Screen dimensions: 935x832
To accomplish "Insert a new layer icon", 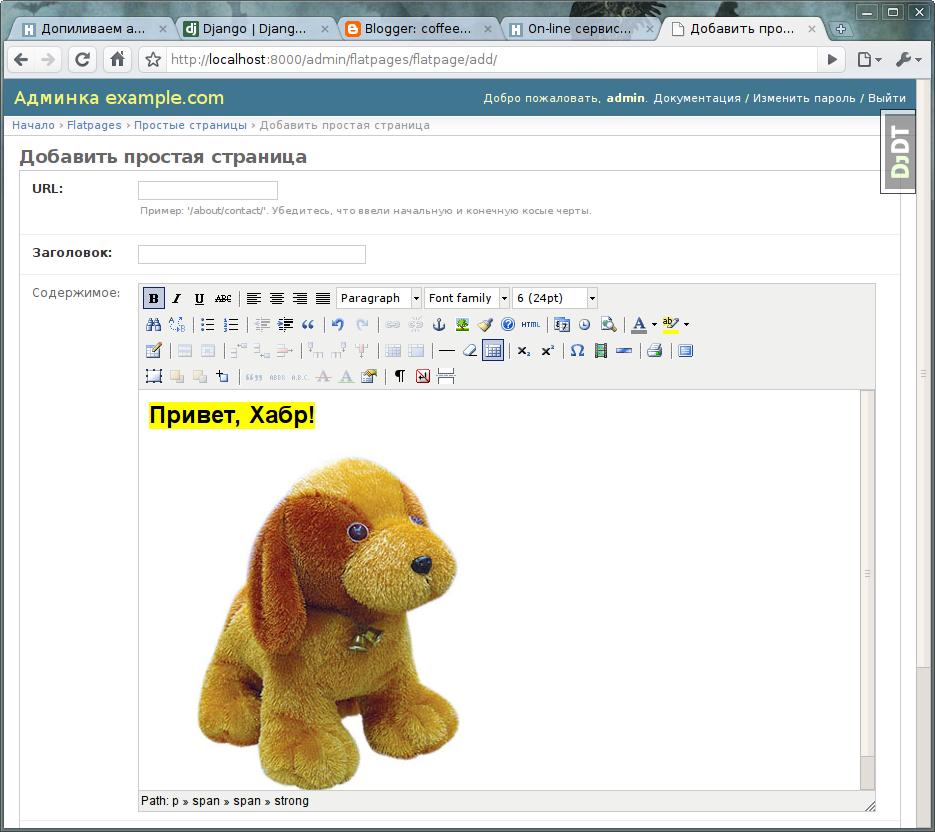I will pyautogui.click(x=154, y=376).
